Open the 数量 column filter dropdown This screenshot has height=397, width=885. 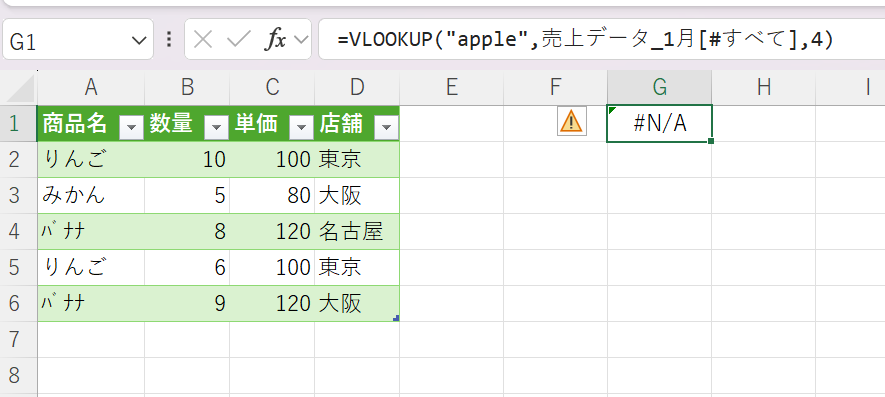(217, 128)
